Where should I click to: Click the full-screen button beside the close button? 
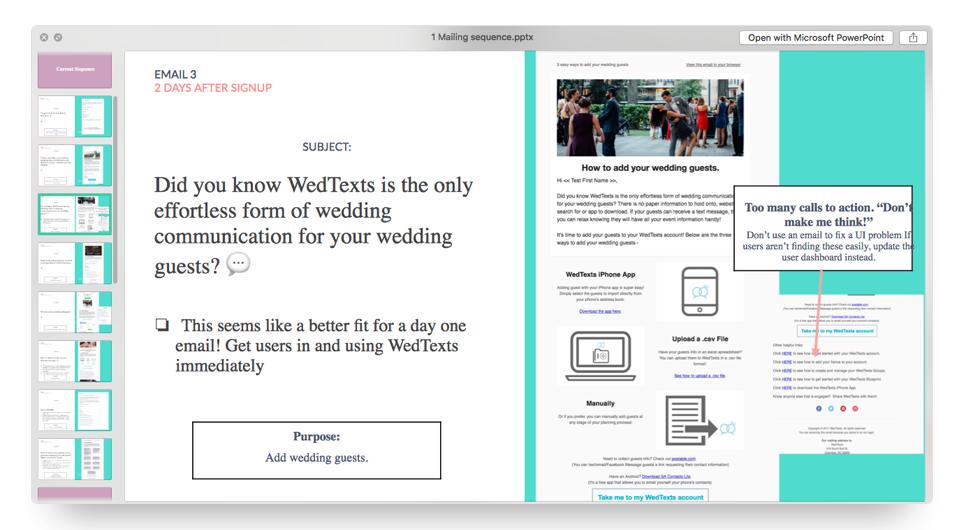(x=58, y=38)
